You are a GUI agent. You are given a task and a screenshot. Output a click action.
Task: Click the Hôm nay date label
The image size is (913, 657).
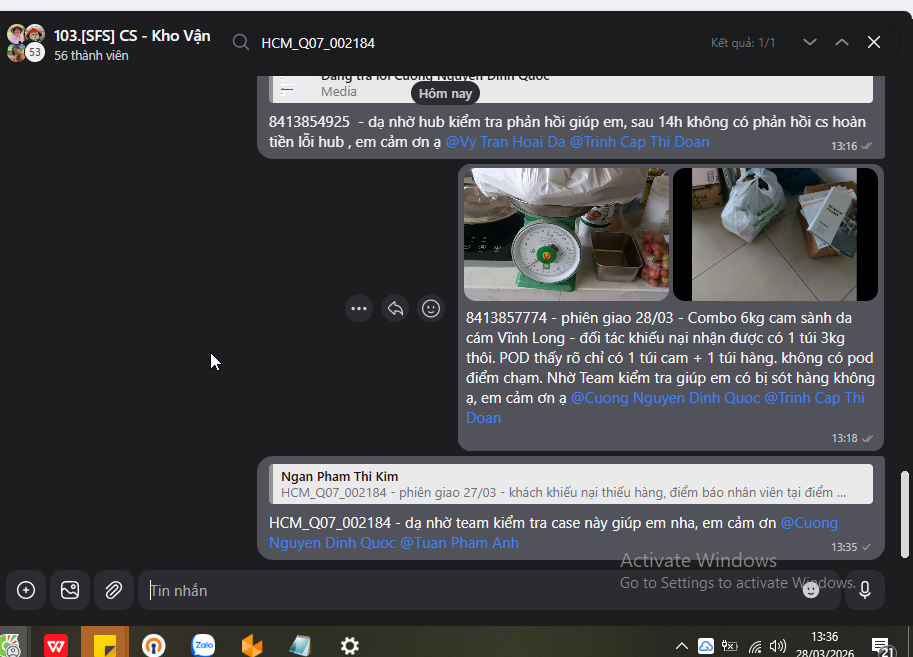tap(445, 93)
